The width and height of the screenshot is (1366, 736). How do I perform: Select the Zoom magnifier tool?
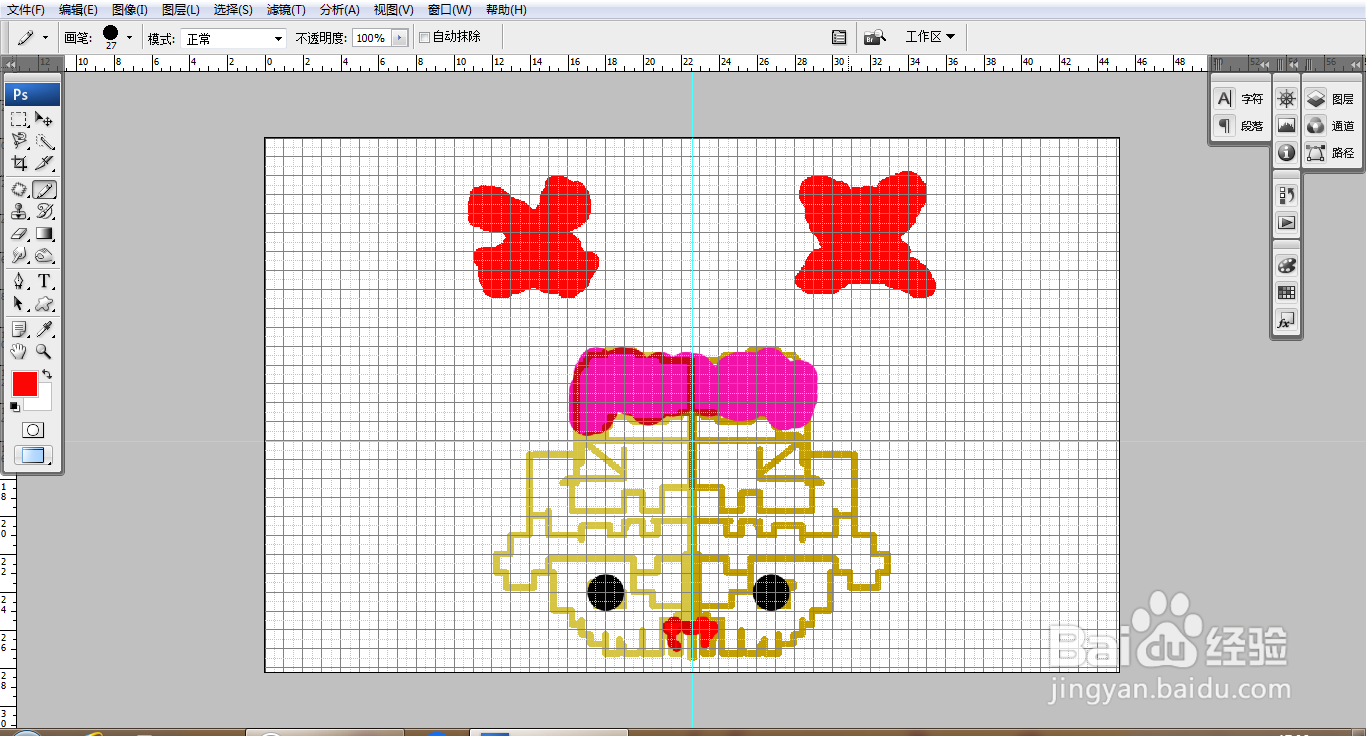pyautogui.click(x=44, y=351)
